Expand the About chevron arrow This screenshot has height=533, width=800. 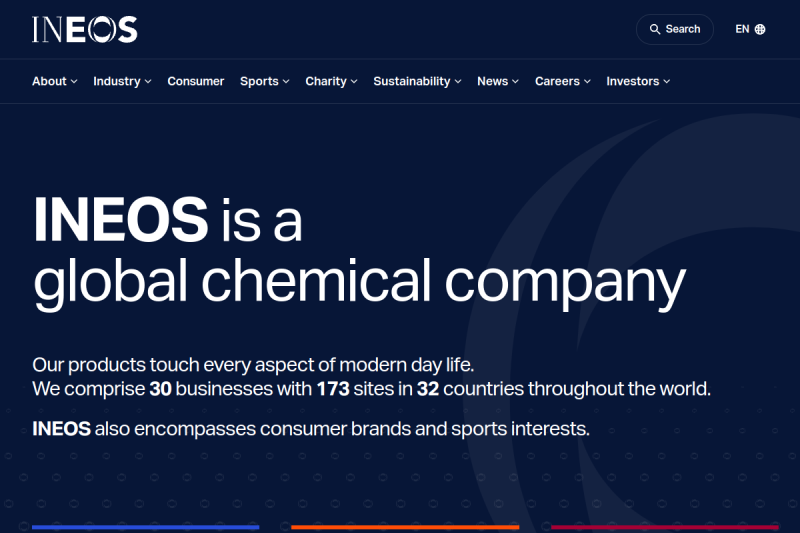coord(74,82)
